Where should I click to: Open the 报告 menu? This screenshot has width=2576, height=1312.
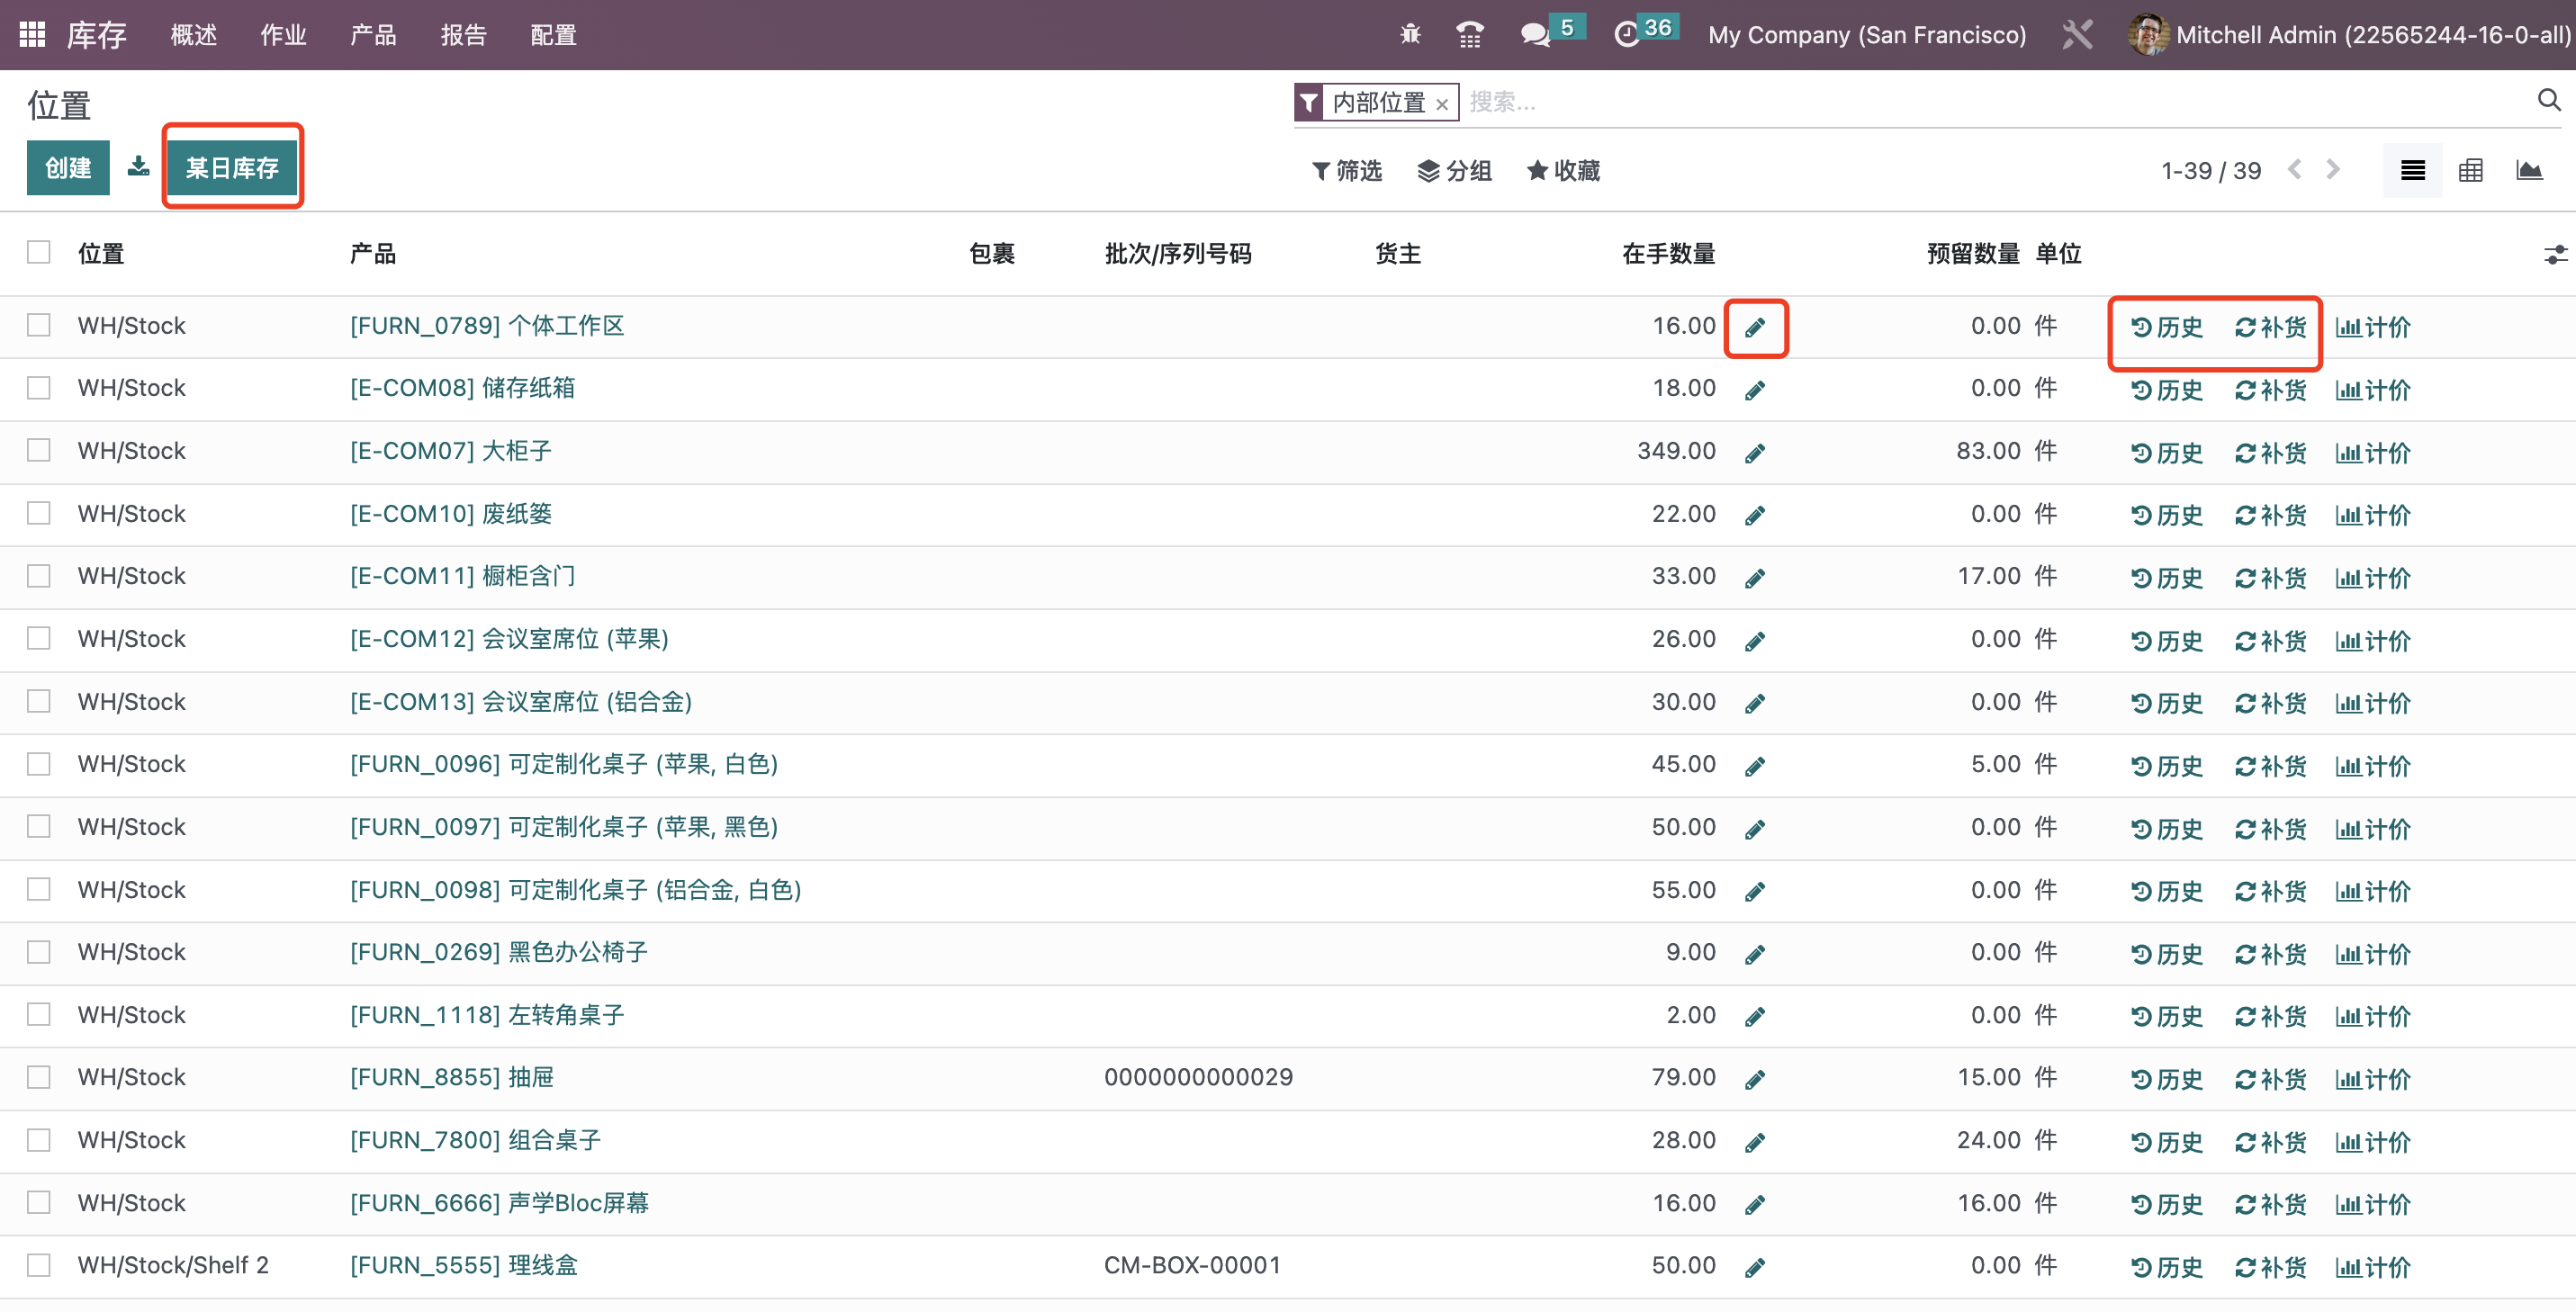click(x=464, y=35)
